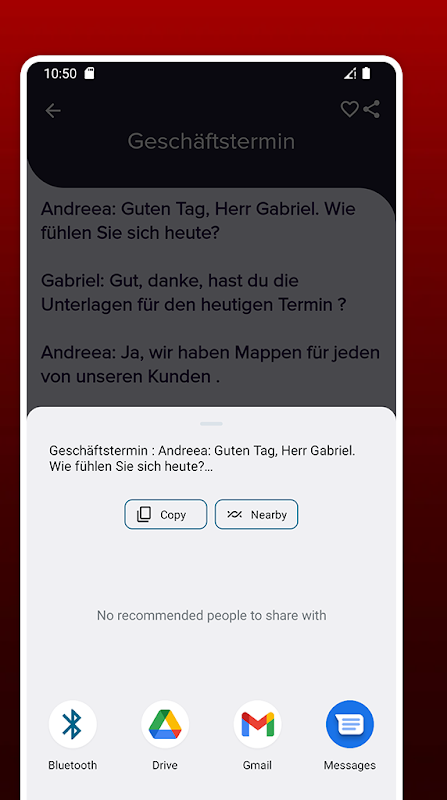Click the Nearby share button
Viewport: 447px width, 800px height.
[x=256, y=514]
